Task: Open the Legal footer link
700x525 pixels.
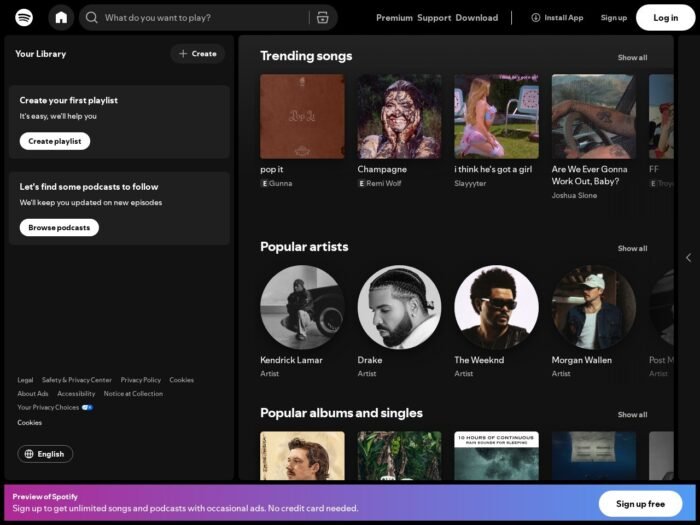Action: click(25, 380)
